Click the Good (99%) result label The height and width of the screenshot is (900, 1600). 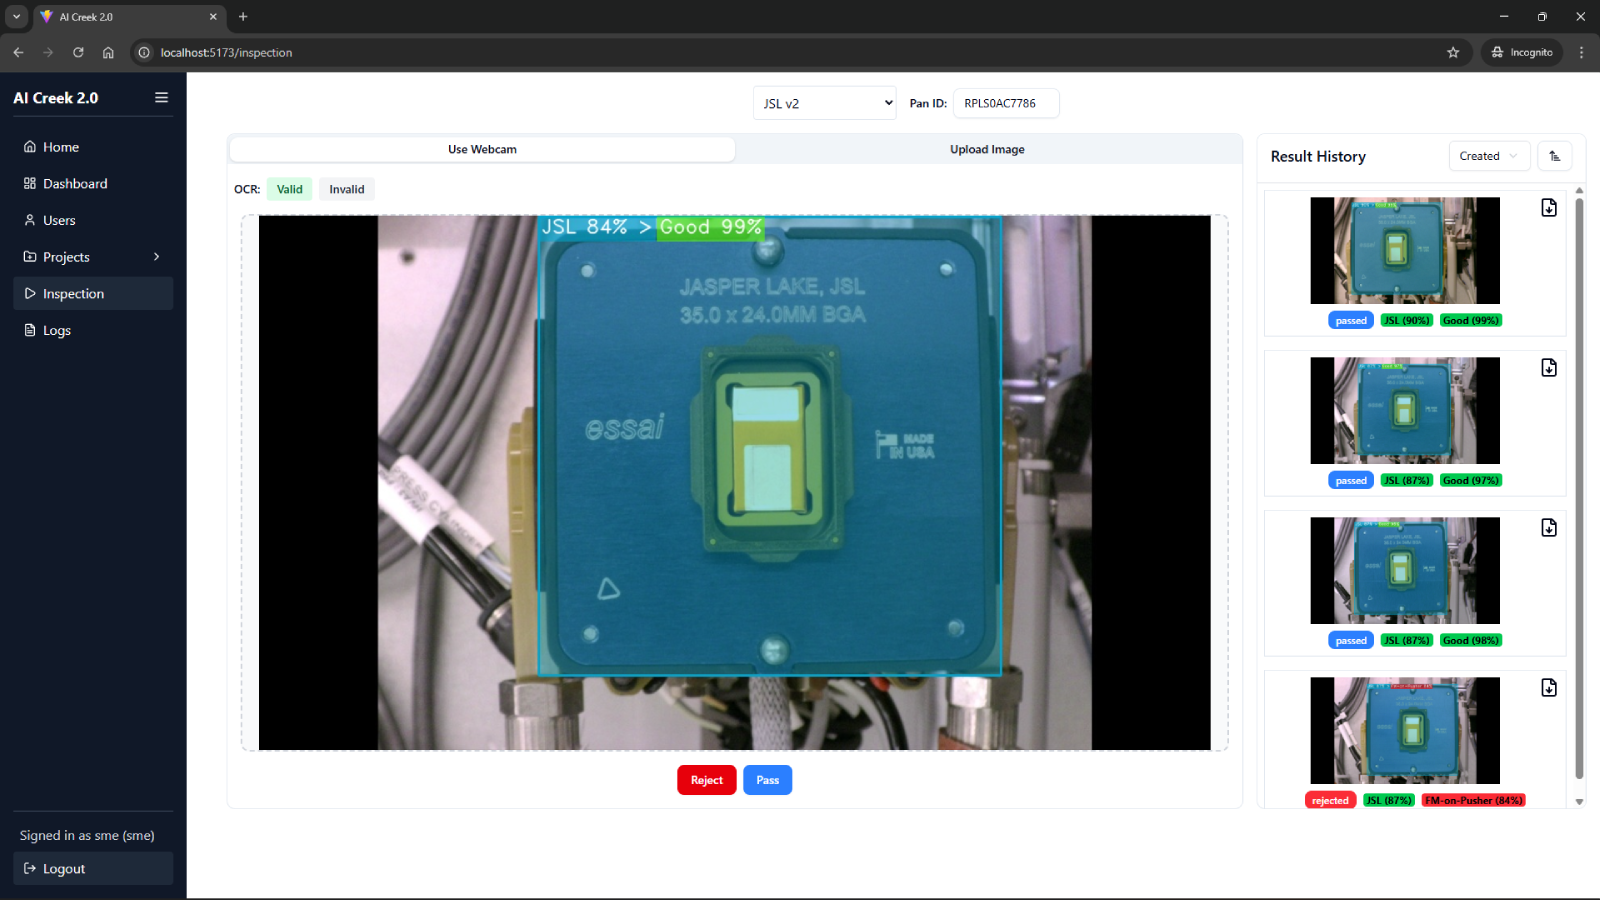1471,321
